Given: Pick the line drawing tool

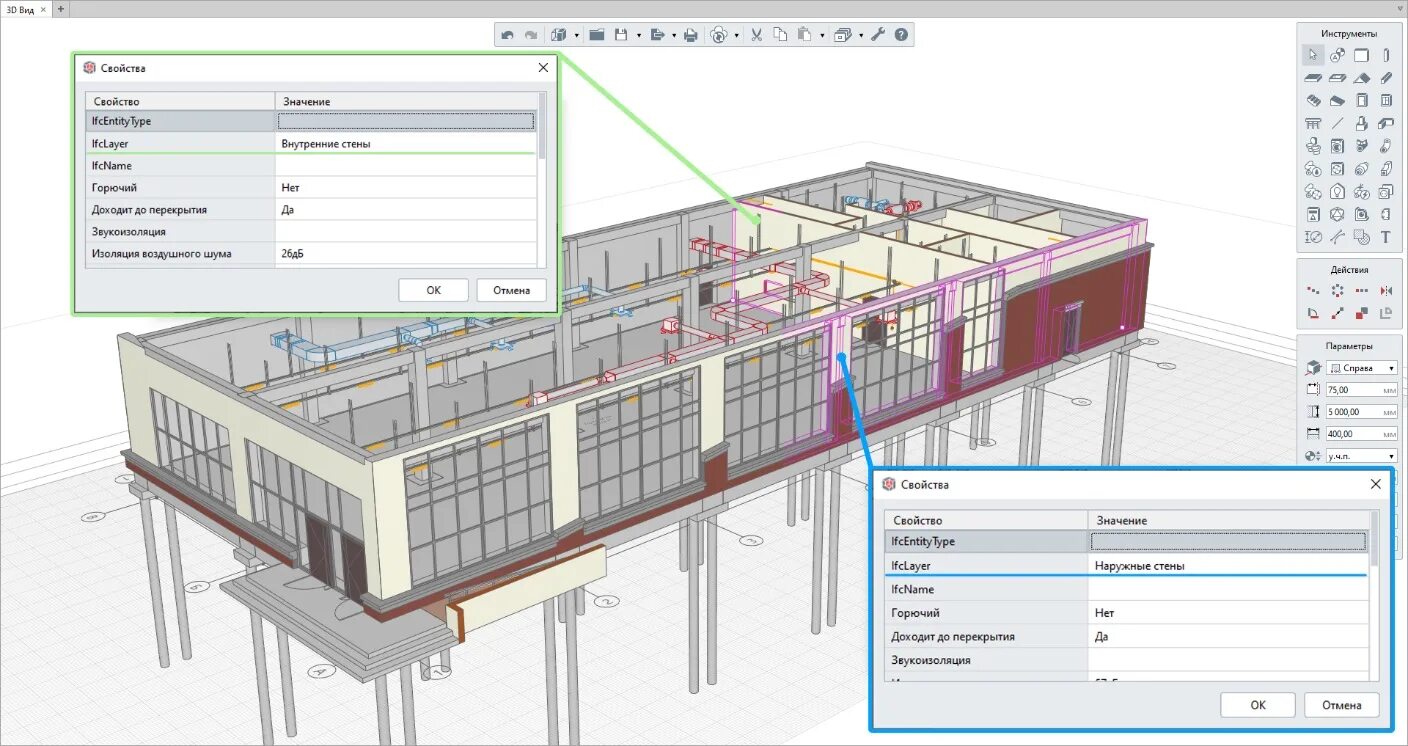Looking at the screenshot, I should tap(1337, 124).
